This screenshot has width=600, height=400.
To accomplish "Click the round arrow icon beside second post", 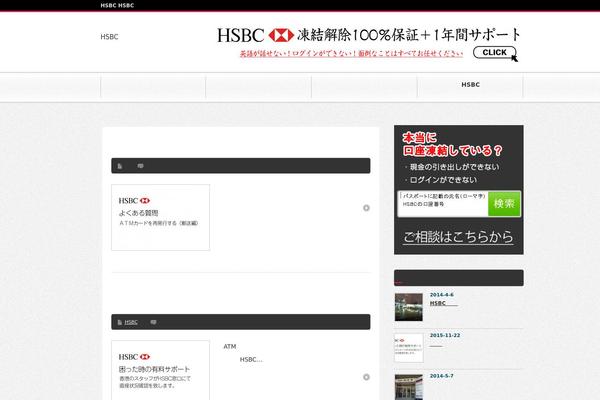I will coord(366,377).
